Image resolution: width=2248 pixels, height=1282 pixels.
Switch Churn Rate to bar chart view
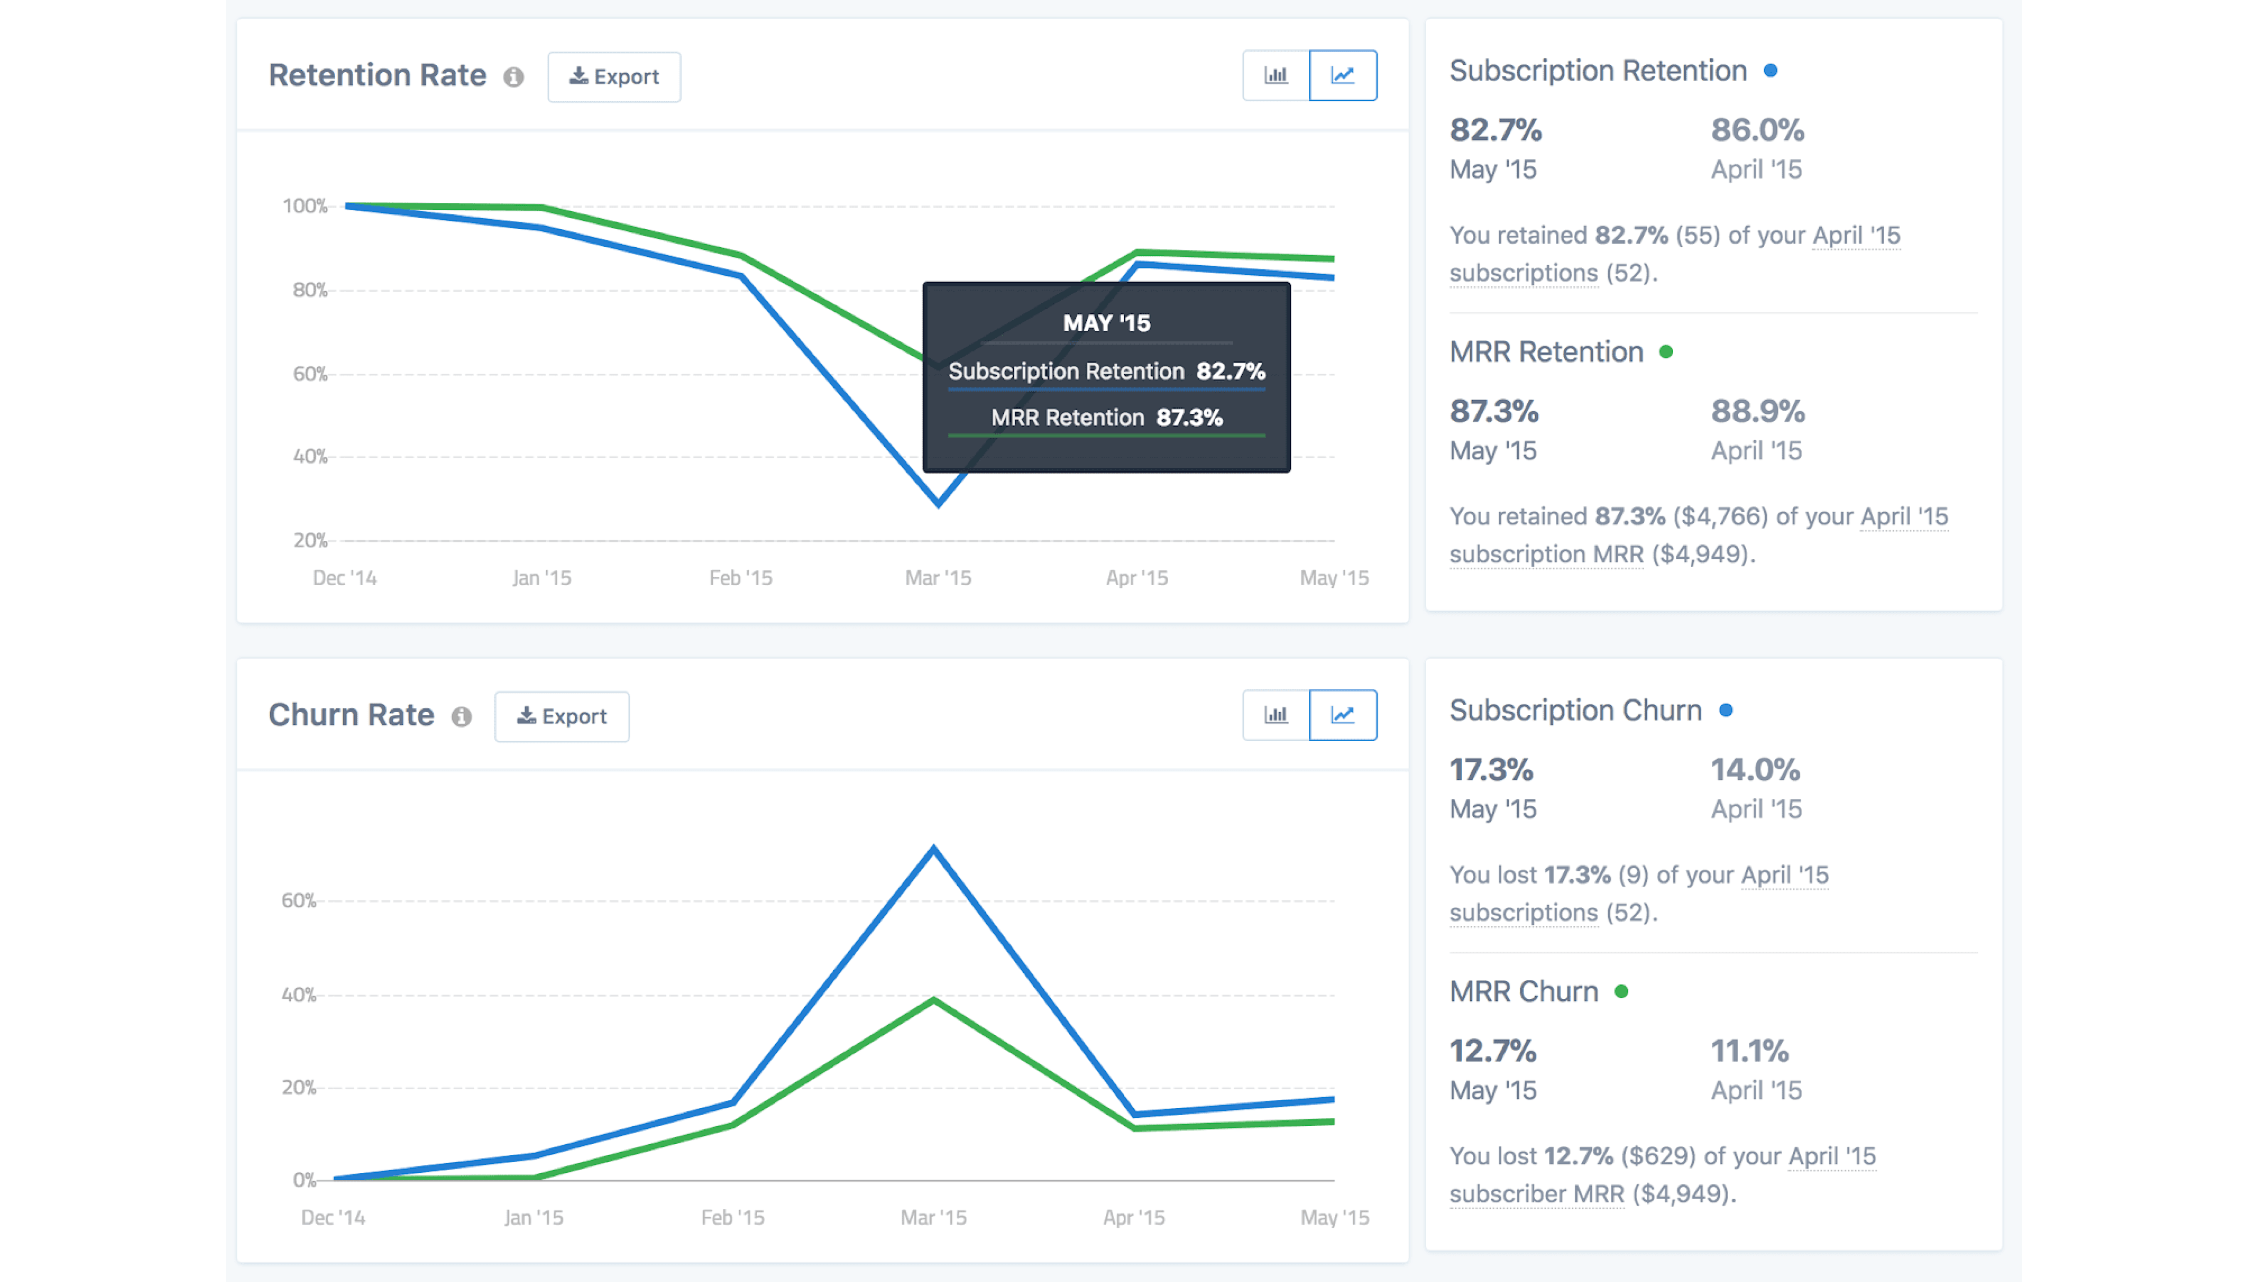point(1274,715)
